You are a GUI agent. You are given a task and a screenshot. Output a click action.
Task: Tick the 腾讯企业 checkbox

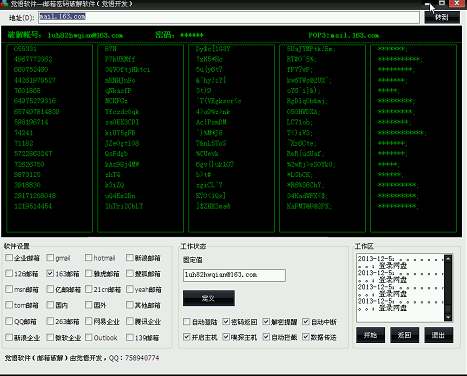[x=130, y=321]
